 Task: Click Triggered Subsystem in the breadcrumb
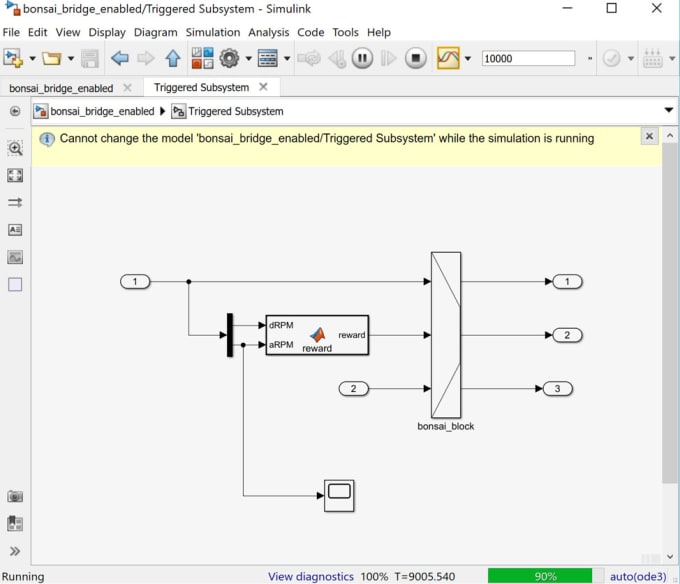coord(235,111)
